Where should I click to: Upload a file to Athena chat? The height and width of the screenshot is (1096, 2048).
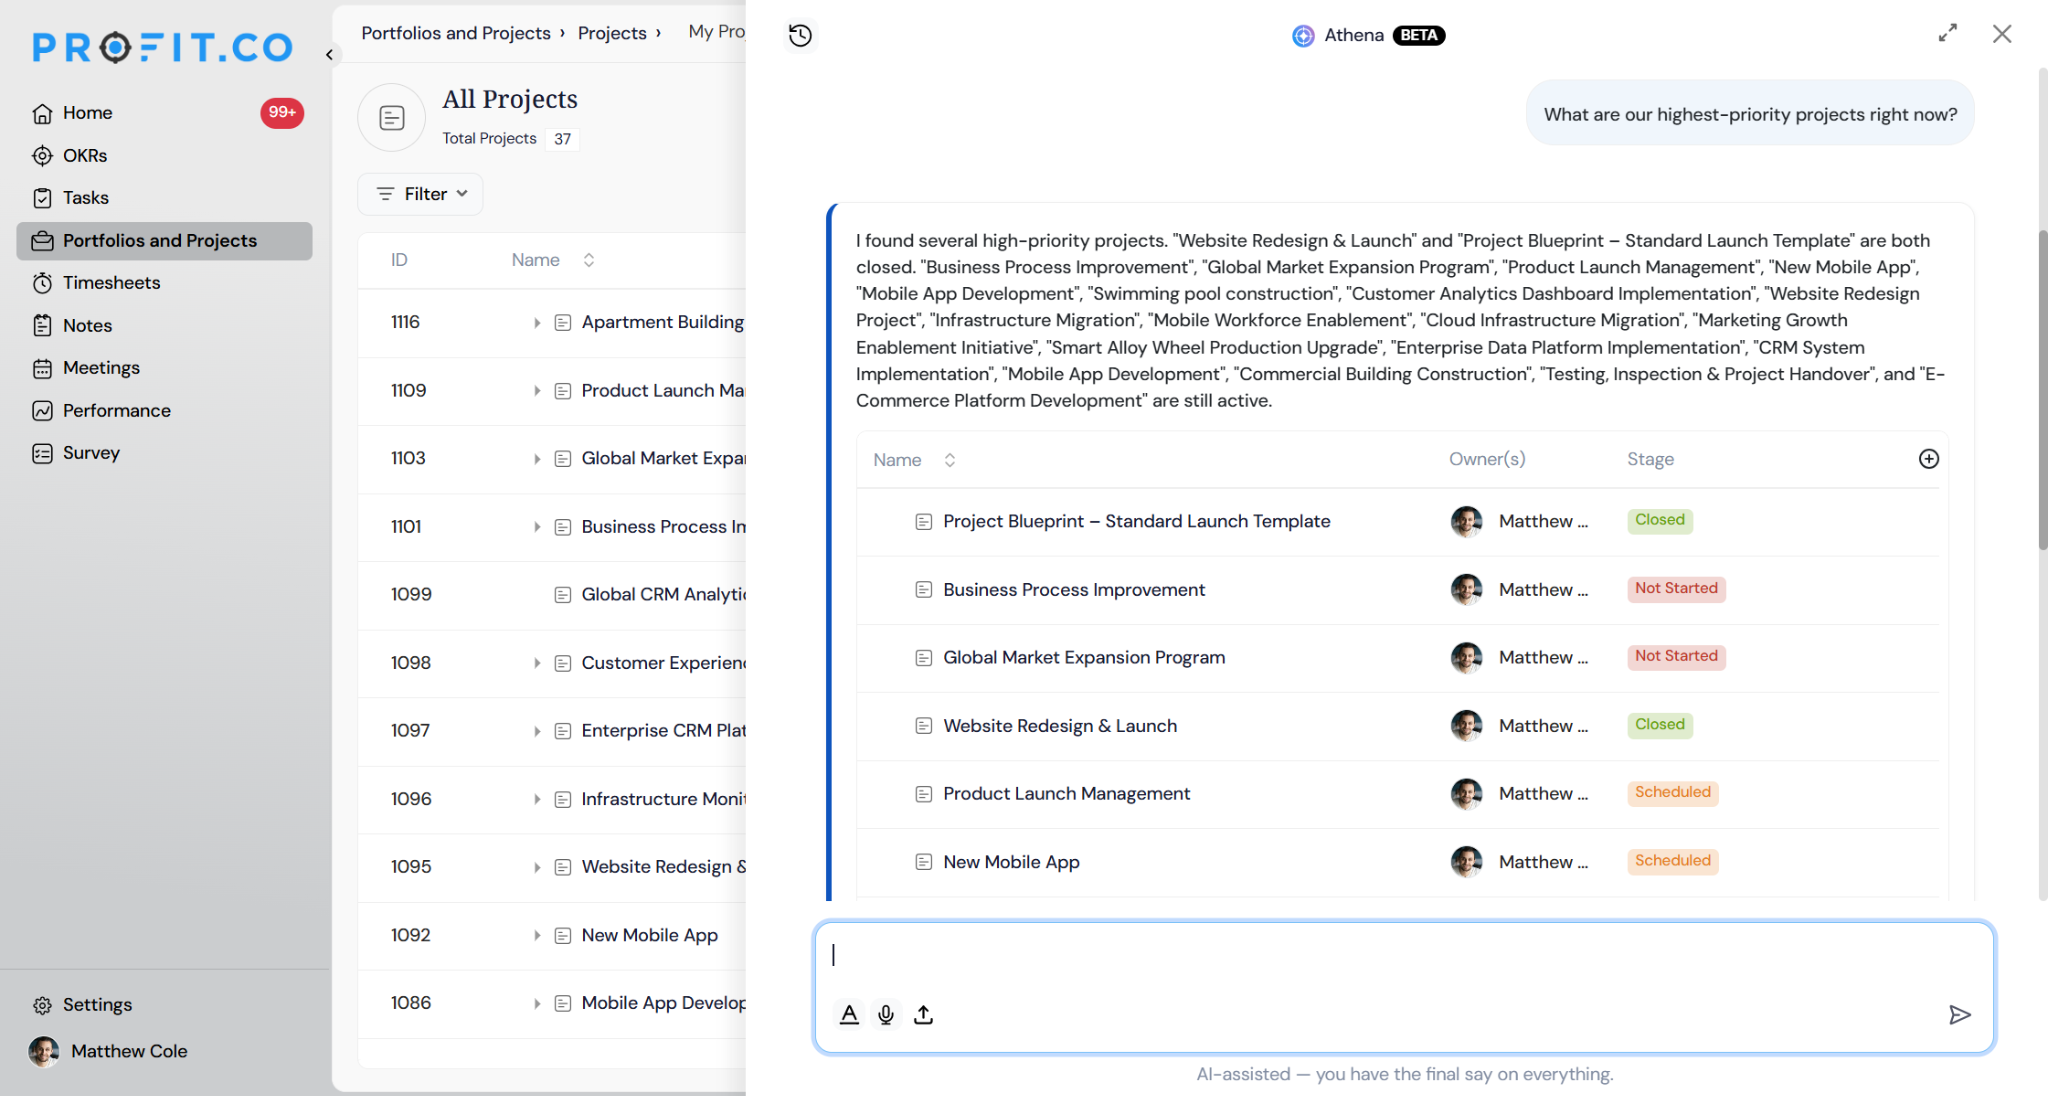click(923, 1014)
